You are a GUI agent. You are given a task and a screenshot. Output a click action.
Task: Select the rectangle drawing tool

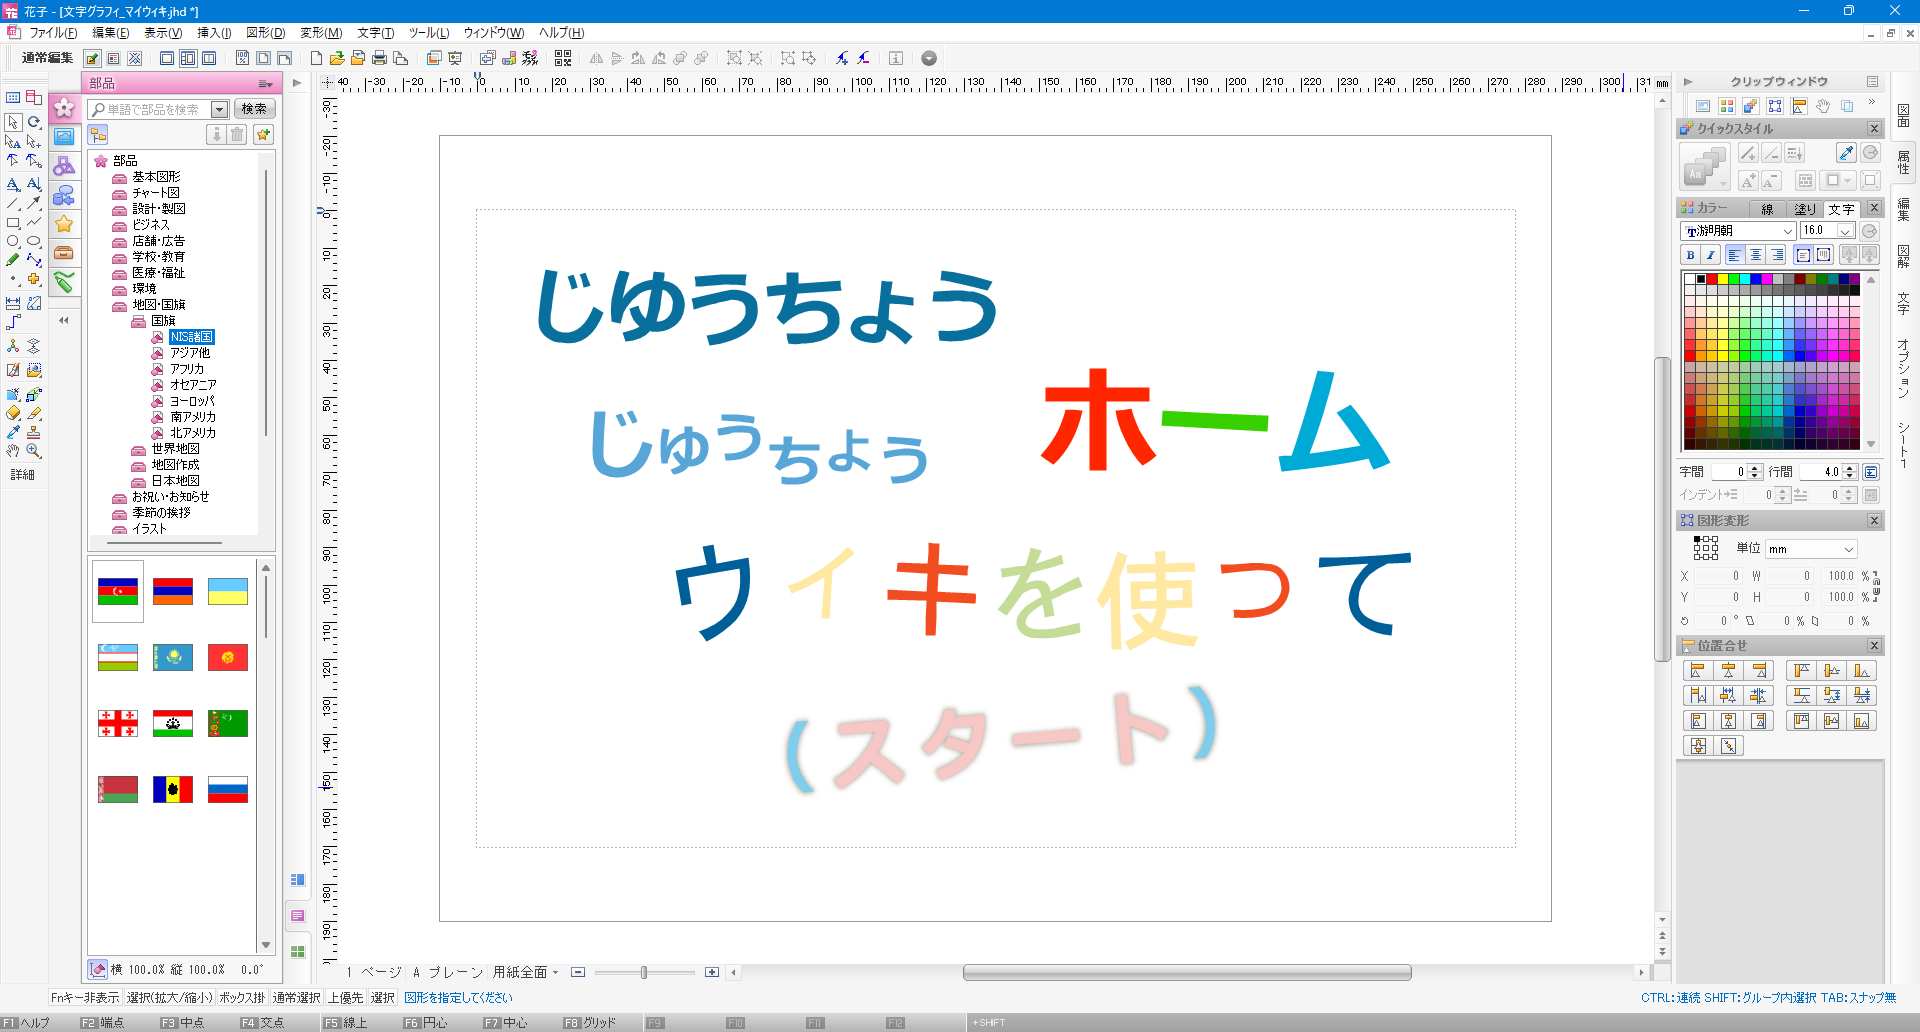coord(13,223)
